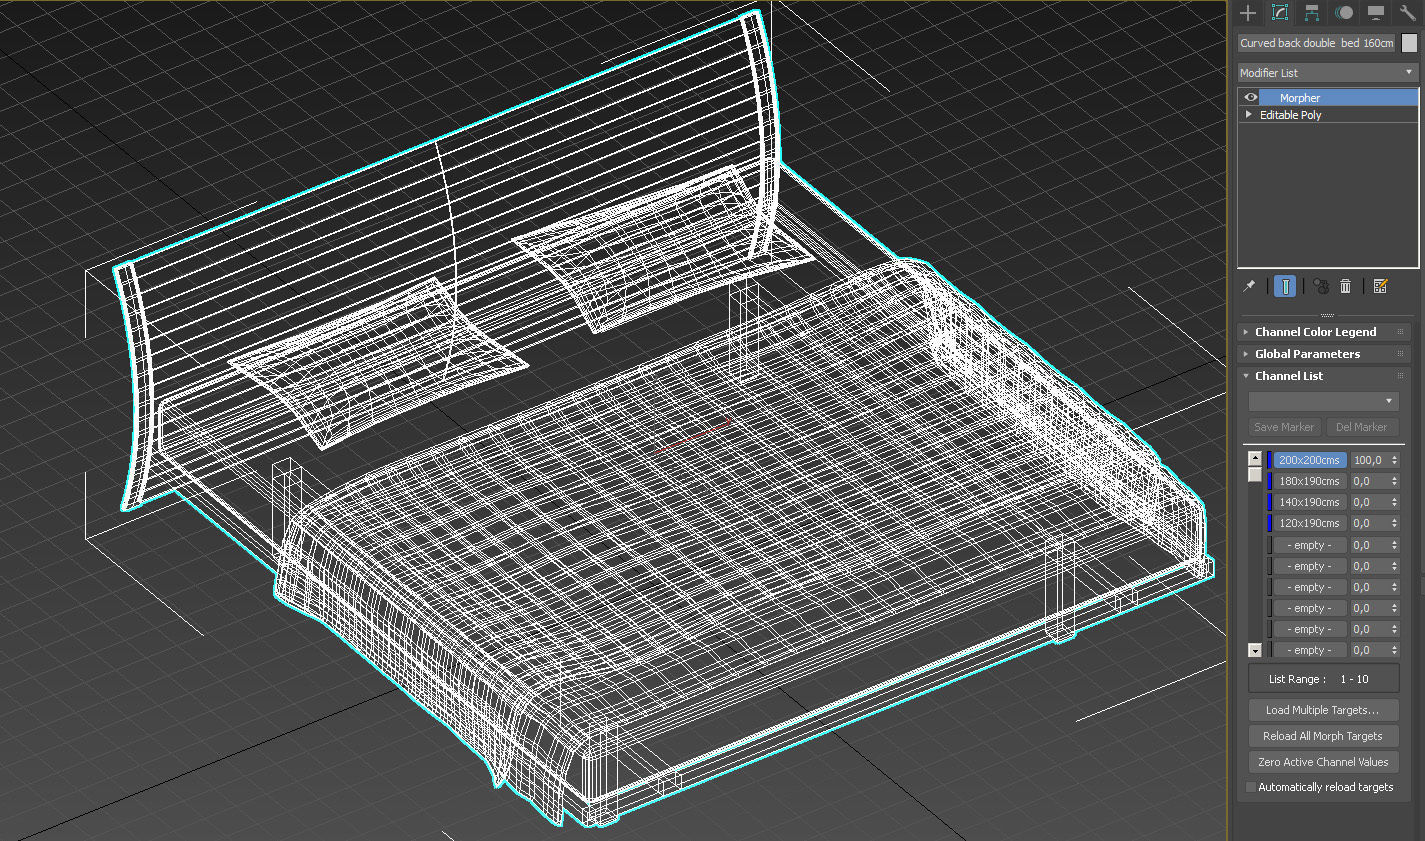Click the object name field
The width and height of the screenshot is (1425, 841).
[1316, 43]
